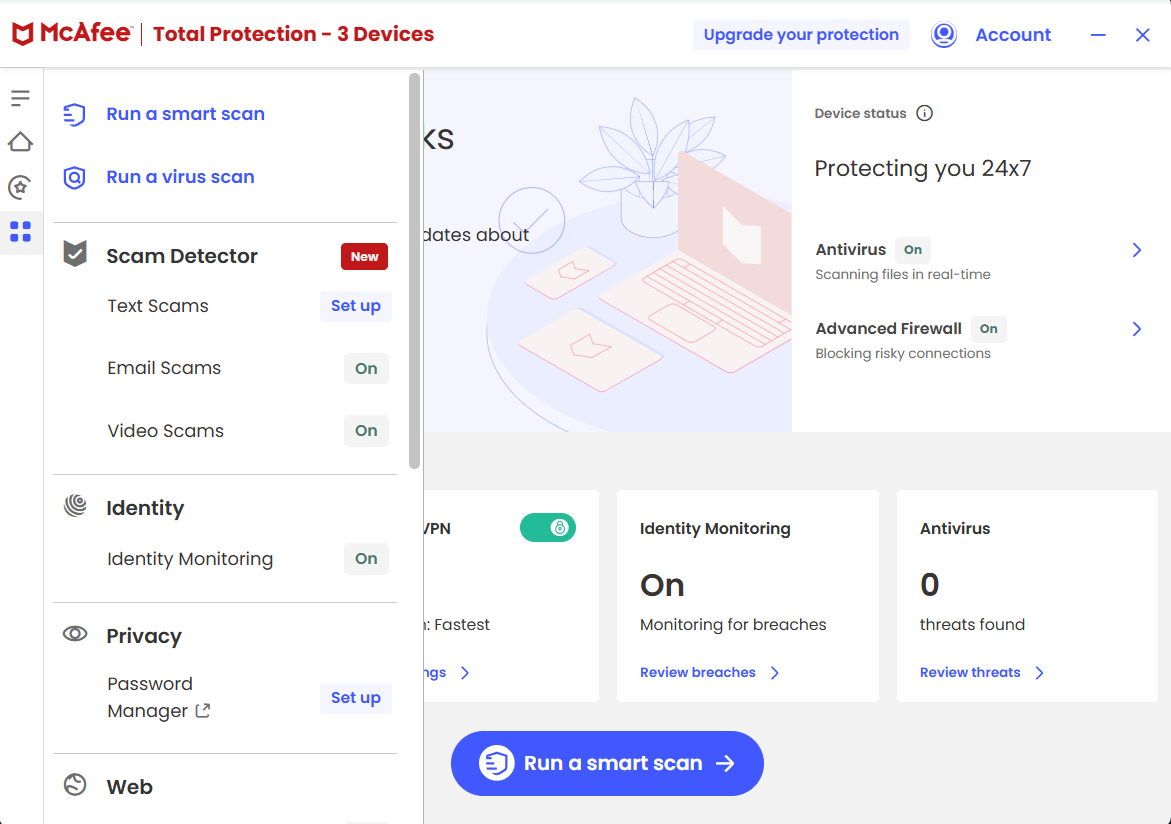Toggle the VPN switch off
Screen dimensions: 1171x824
547,528
